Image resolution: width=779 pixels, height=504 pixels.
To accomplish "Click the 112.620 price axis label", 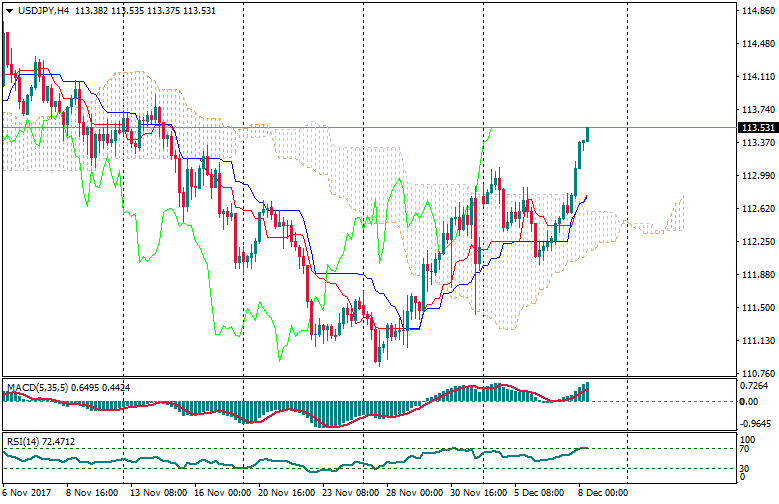I will click(x=758, y=209).
